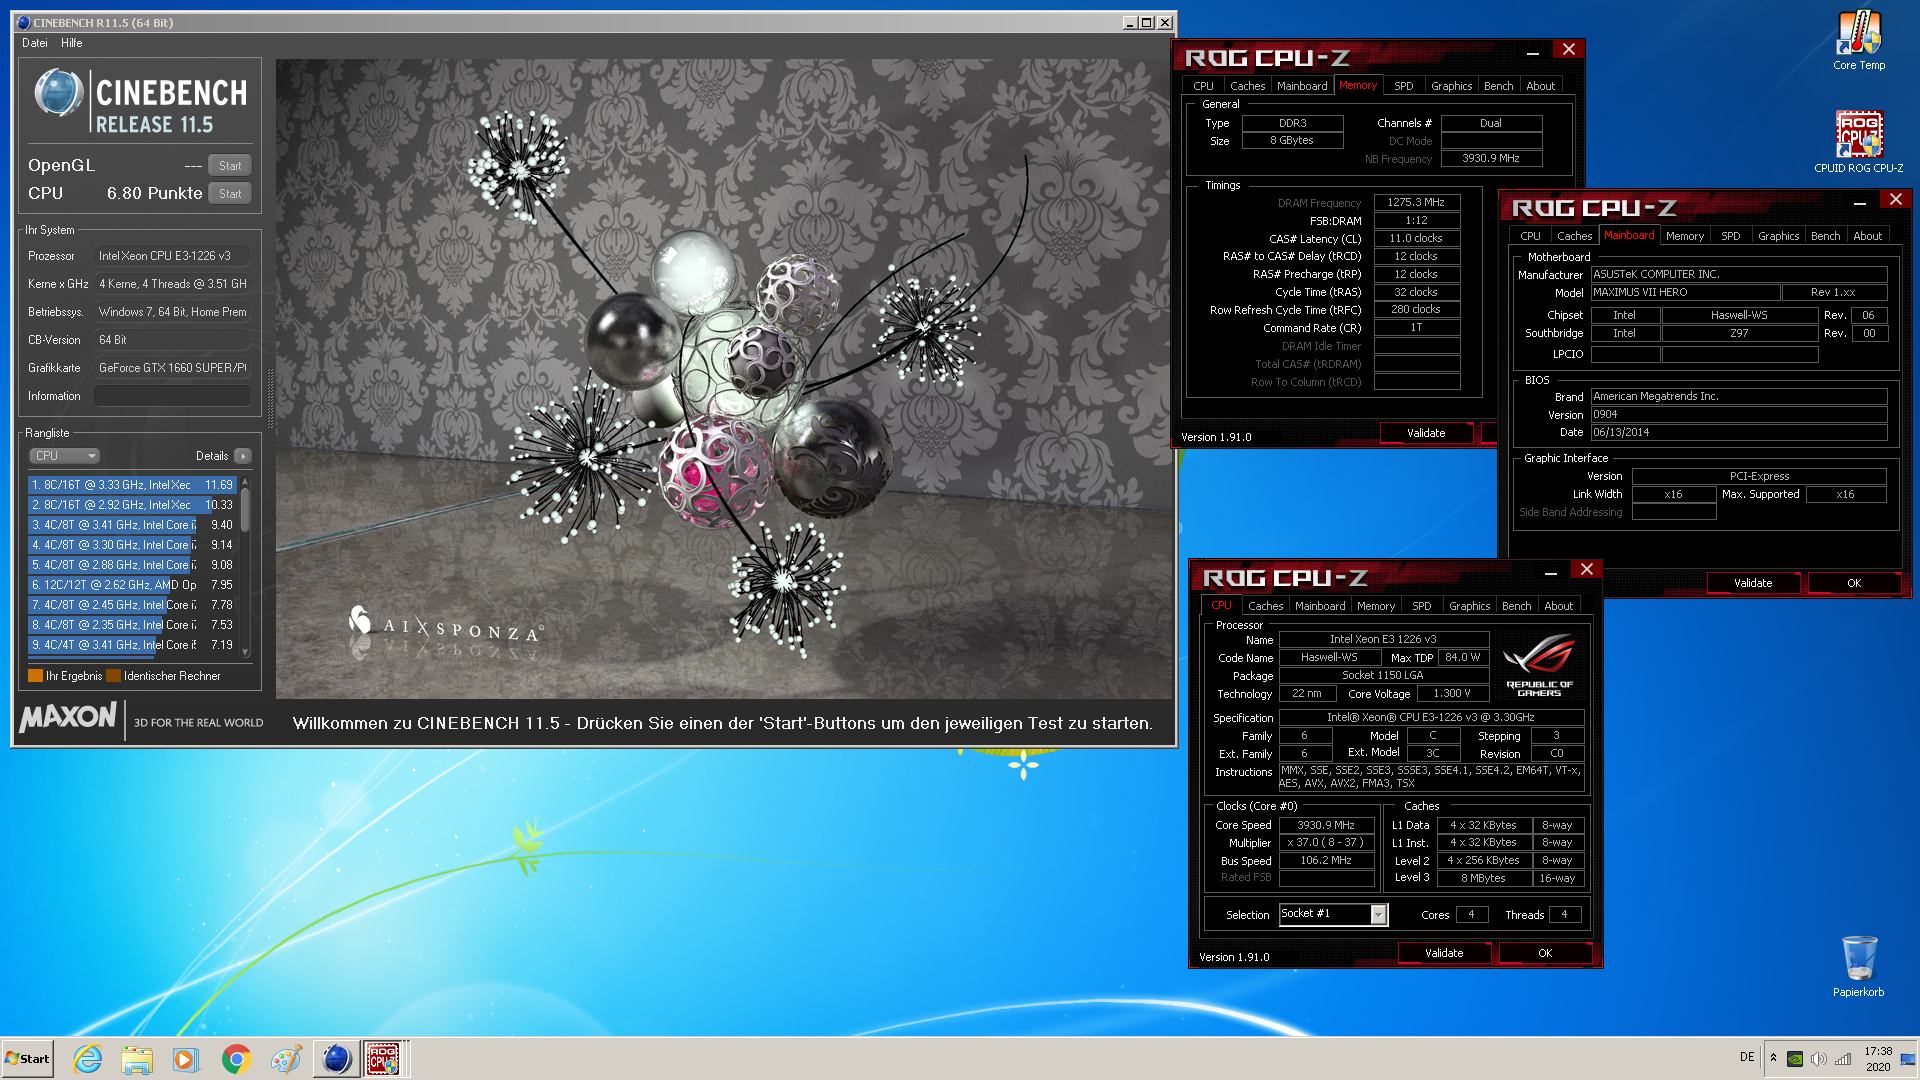This screenshot has height=1080, width=1920.
Task: Close the Mainboard CPU-Z window
Action: coord(1895,200)
